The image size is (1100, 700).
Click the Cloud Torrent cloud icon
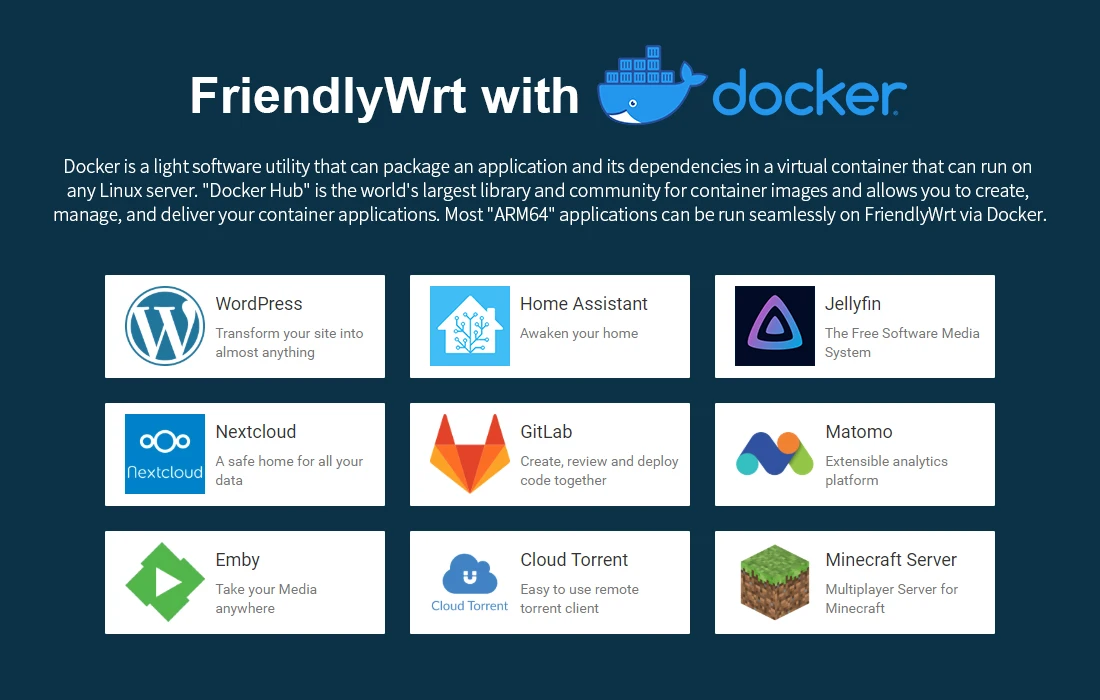(x=470, y=575)
